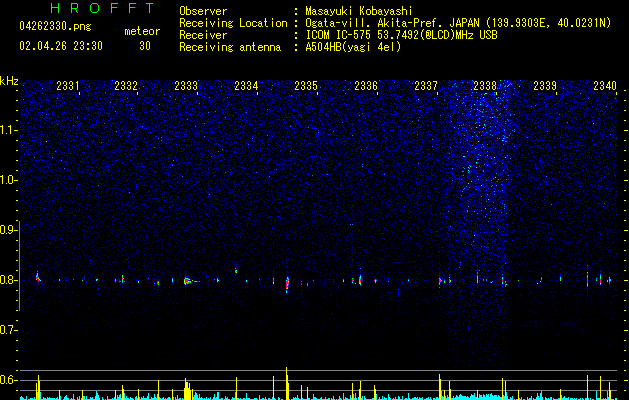Click the HROFFT title text

(103, 8)
